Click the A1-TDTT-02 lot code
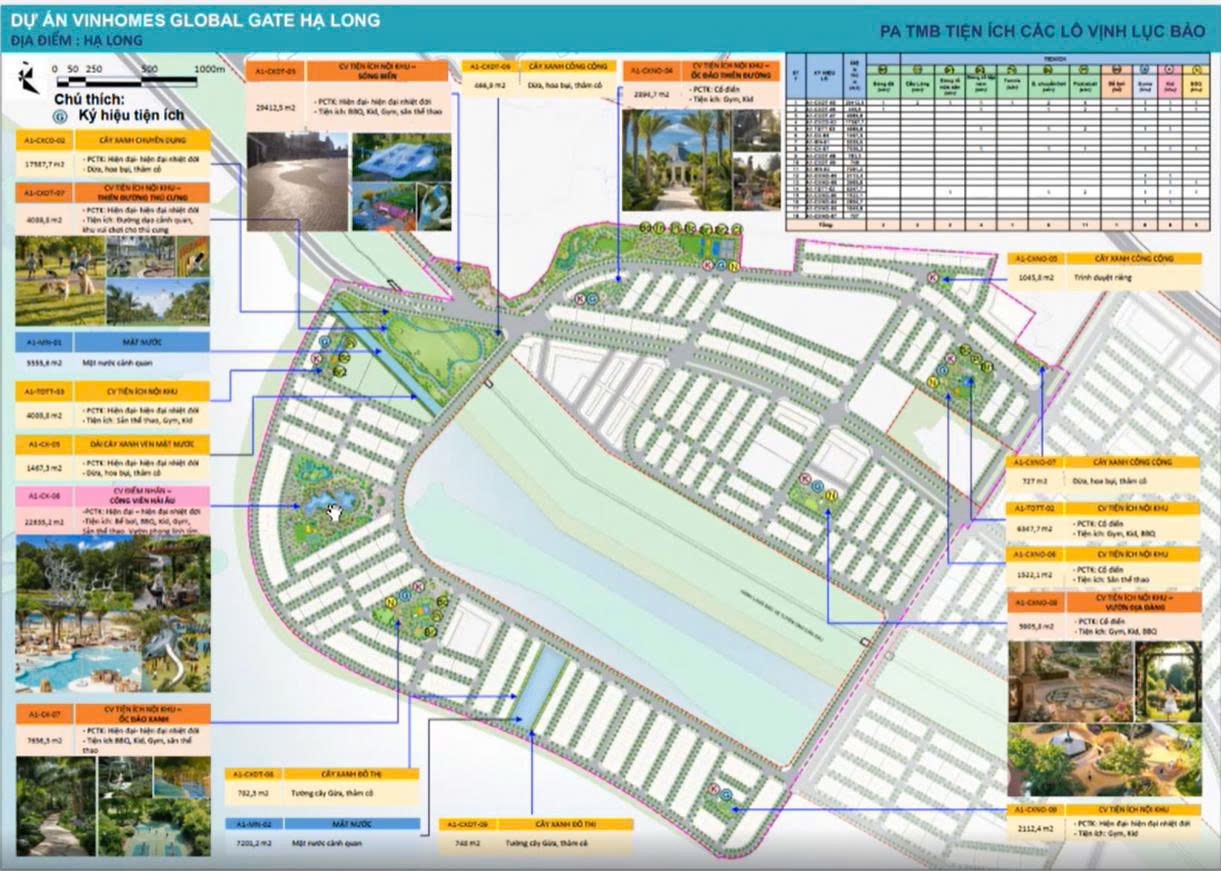 [1036, 509]
